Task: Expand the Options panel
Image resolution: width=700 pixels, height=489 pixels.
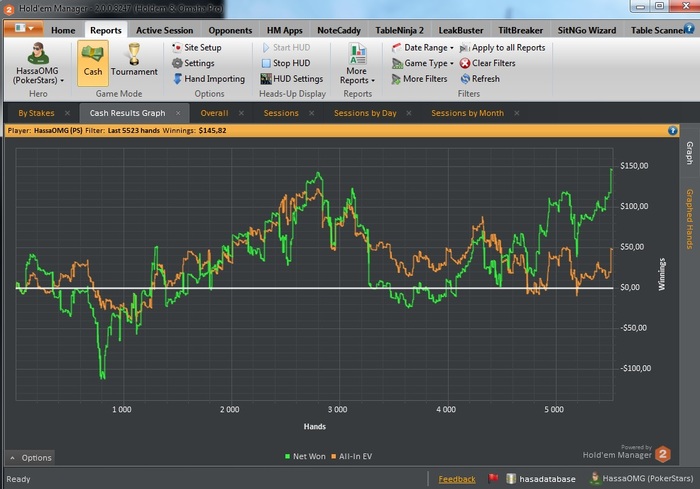Action: point(30,458)
